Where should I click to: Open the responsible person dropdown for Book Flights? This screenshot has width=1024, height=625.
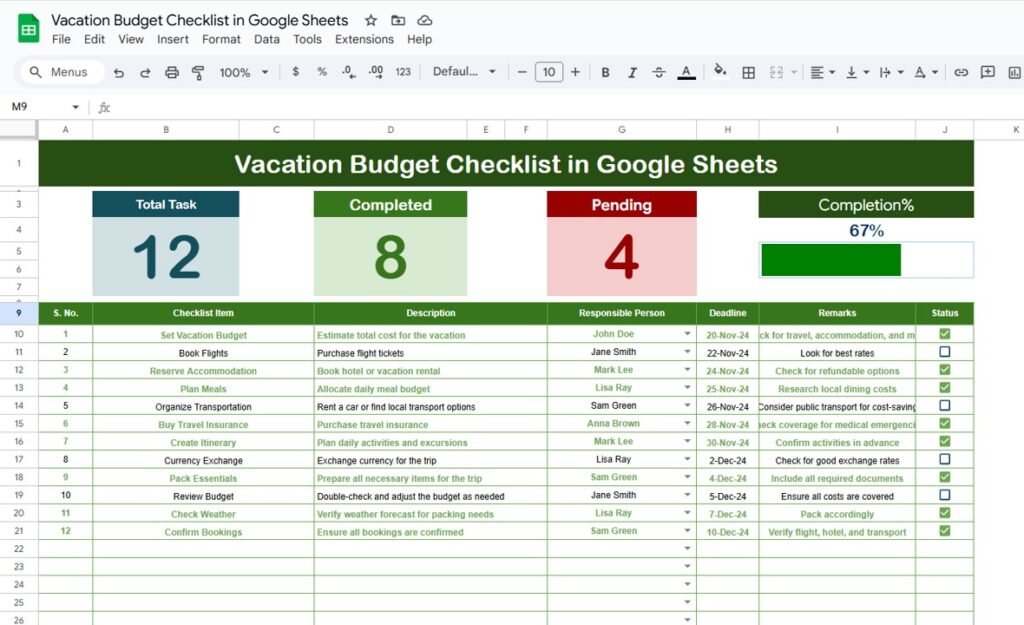point(687,352)
